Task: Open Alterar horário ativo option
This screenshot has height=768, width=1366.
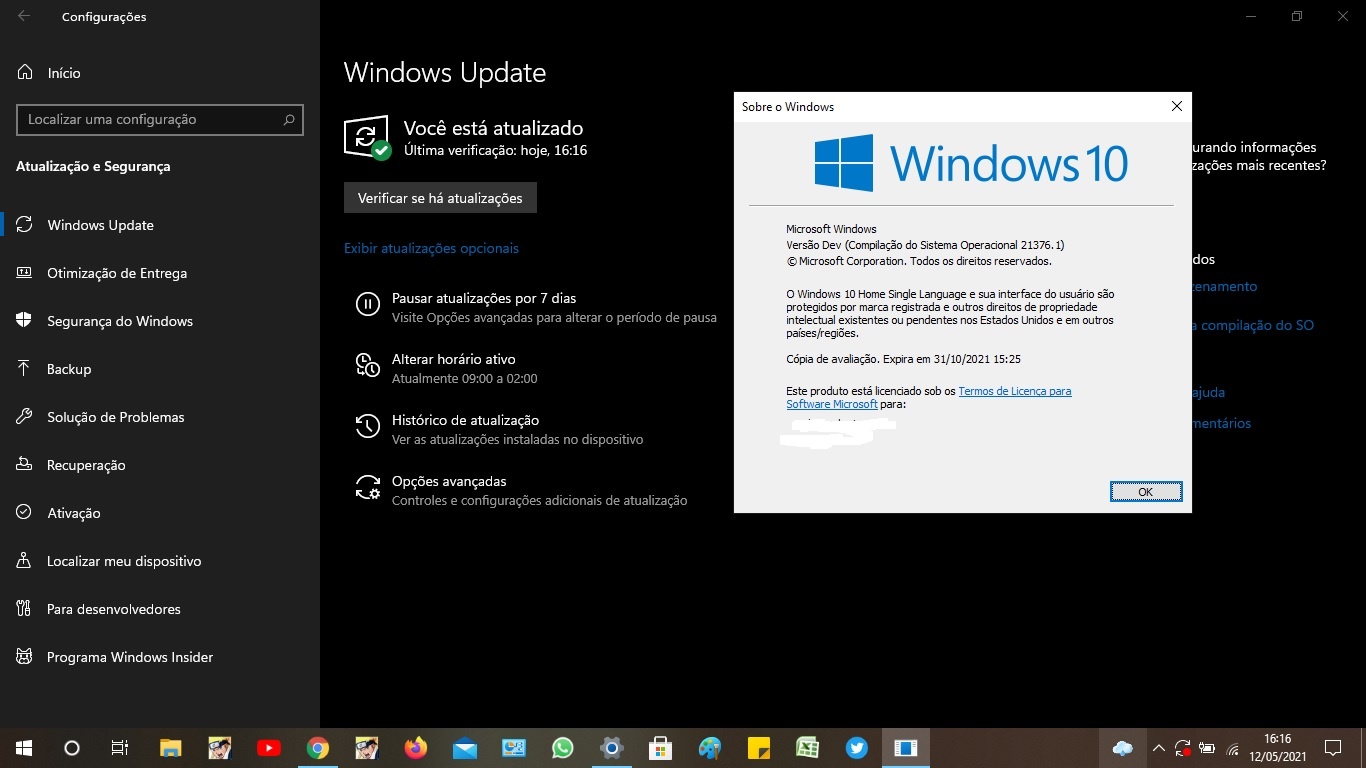Action: point(446,368)
